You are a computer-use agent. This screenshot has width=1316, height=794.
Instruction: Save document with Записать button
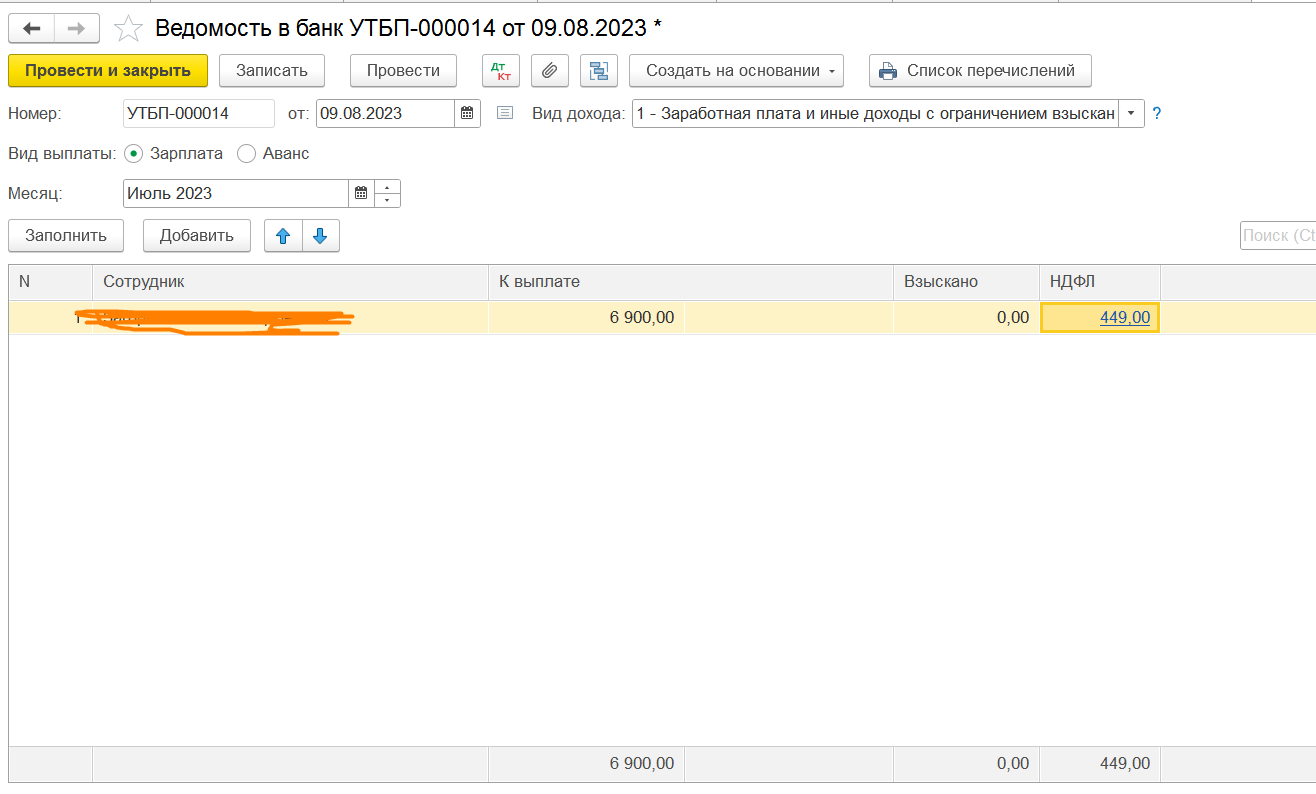tap(271, 71)
